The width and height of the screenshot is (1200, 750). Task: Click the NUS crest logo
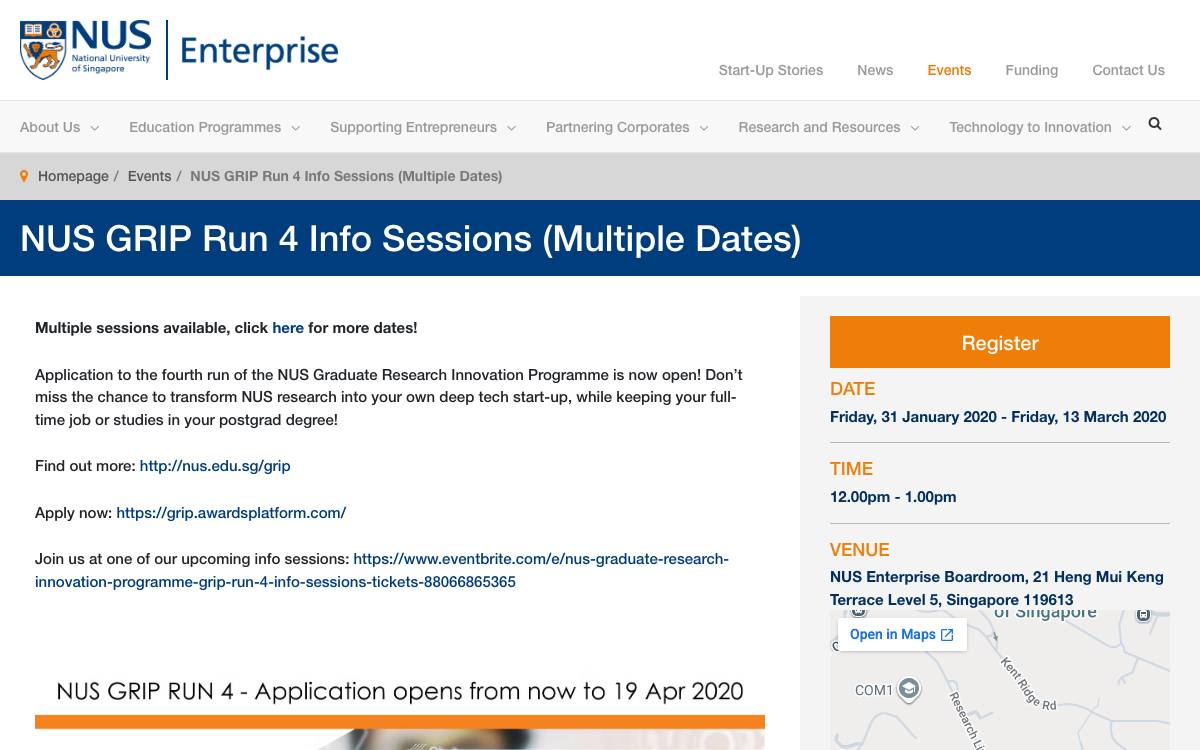[x=43, y=50]
